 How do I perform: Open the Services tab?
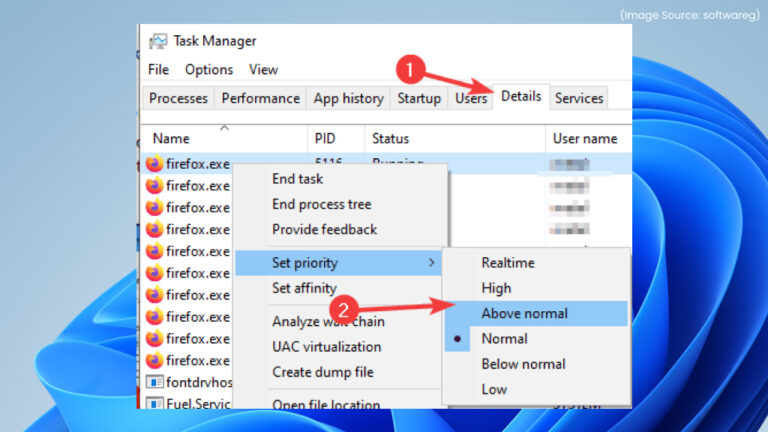[579, 98]
